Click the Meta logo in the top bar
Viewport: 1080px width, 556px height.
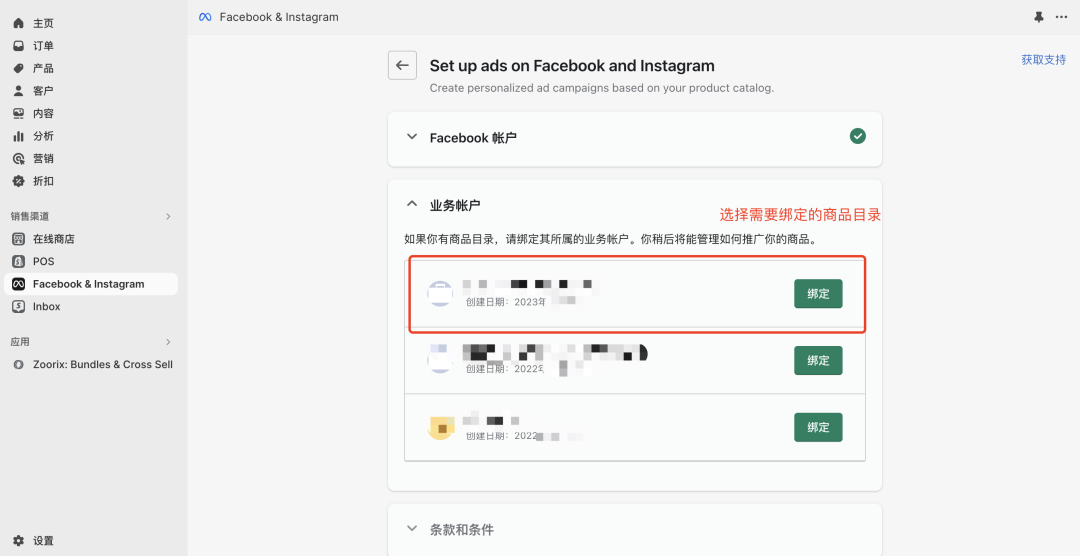205,17
